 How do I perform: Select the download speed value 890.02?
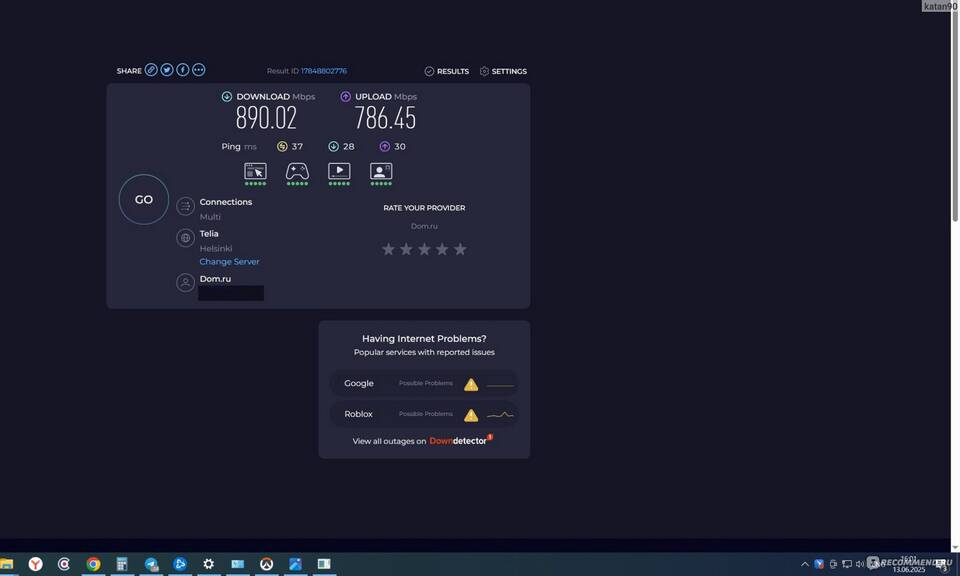point(266,118)
